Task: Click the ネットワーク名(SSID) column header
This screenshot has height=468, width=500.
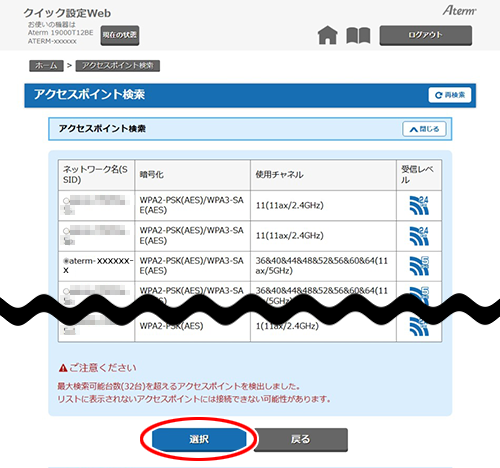Action: pos(96,175)
